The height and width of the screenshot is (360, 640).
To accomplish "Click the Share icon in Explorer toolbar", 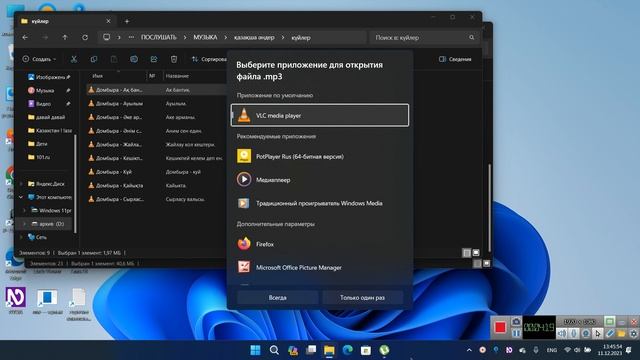I will tap(154, 59).
